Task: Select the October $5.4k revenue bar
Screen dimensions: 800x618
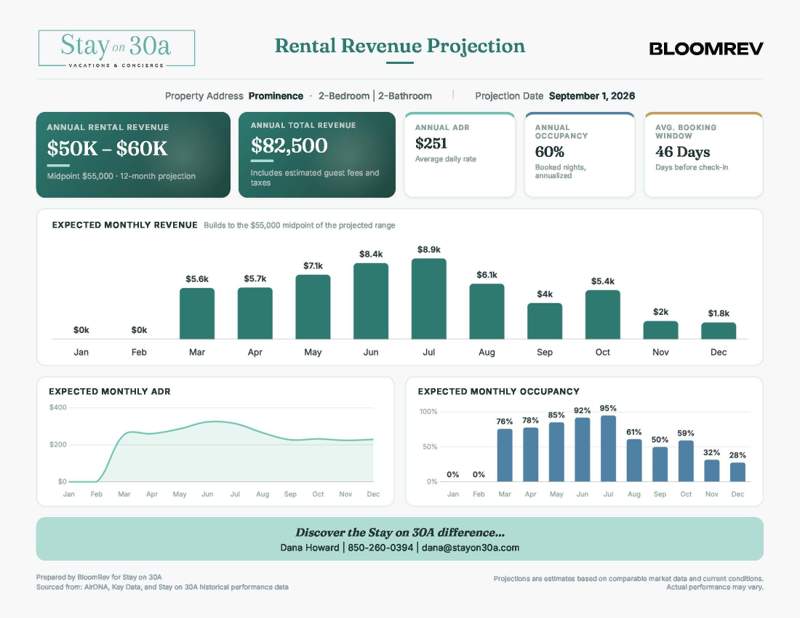Action: click(x=603, y=314)
